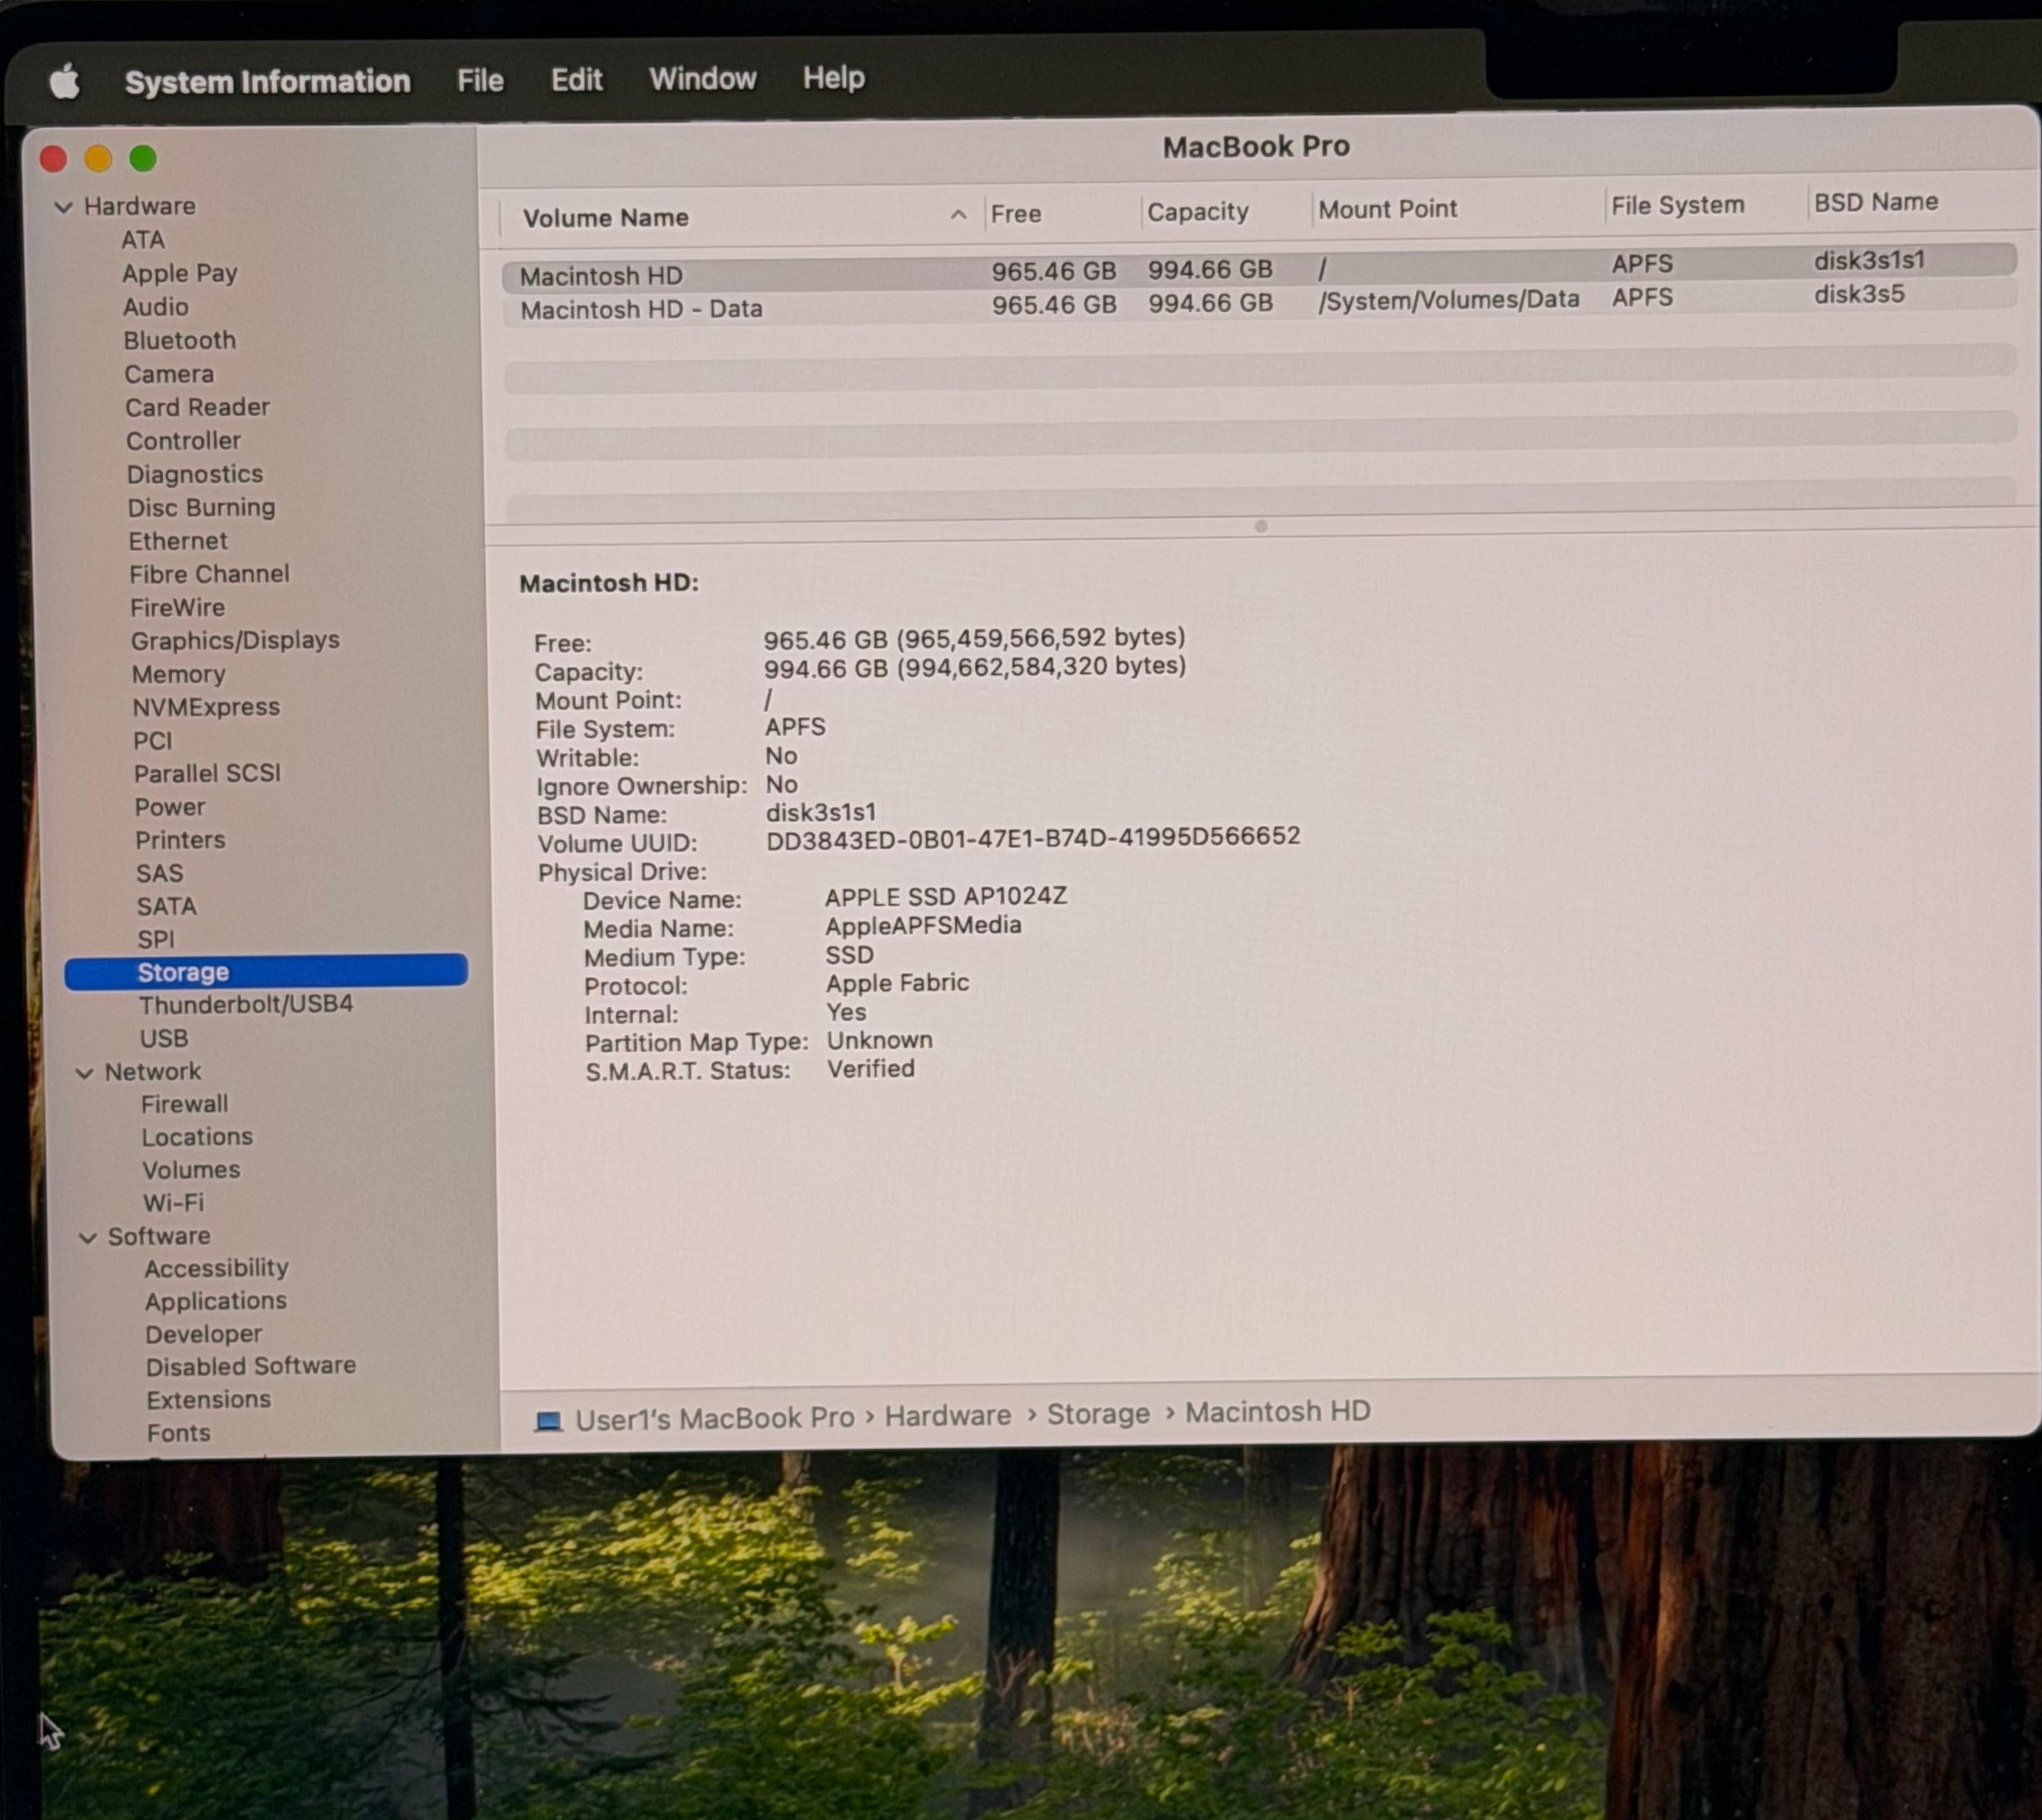Image resolution: width=2042 pixels, height=1820 pixels.
Task: Select PCI in the sidebar
Action: (x=153, y=741)
